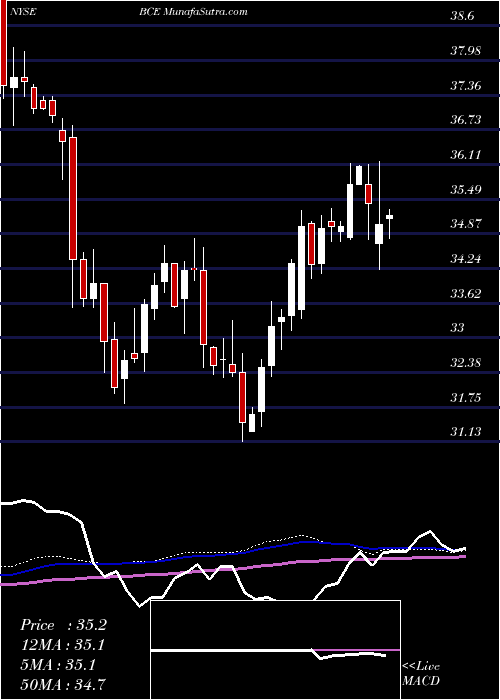The image size is (500, 700).
Task: Click the Price : 35.2 readout
Action: click(x=63, y=625)
